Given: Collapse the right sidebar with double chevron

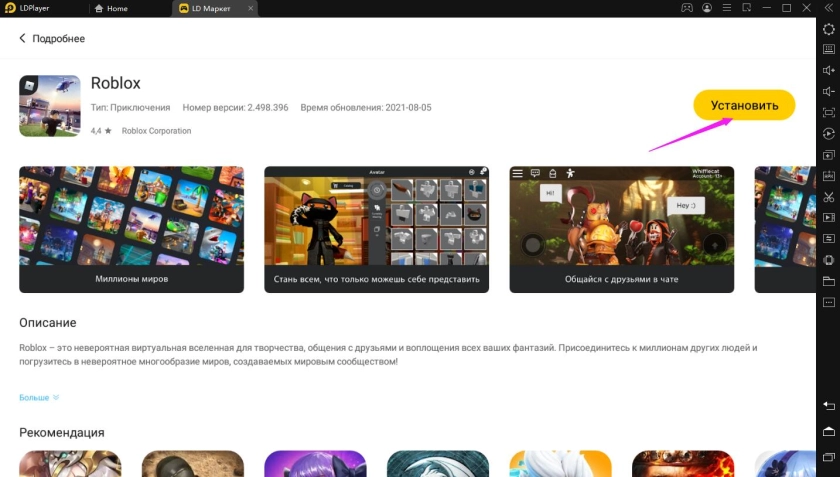Looking at the screenshot, I should tap(829, 8).
